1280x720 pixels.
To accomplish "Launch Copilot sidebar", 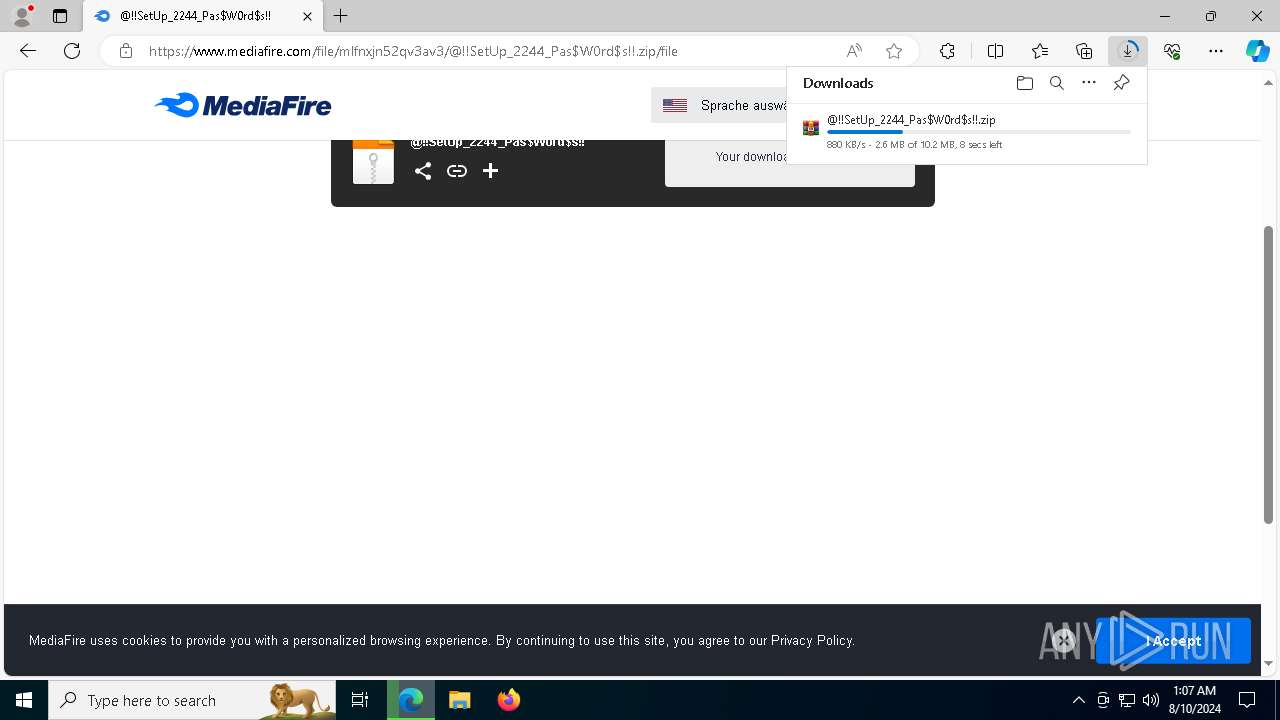I will coord(1257,51).
